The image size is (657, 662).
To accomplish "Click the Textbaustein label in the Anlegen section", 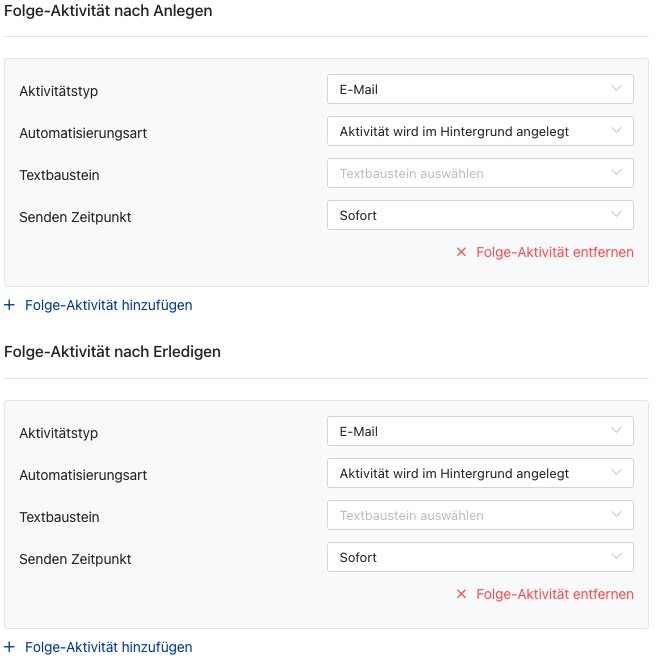I will [x=59, y=175].
